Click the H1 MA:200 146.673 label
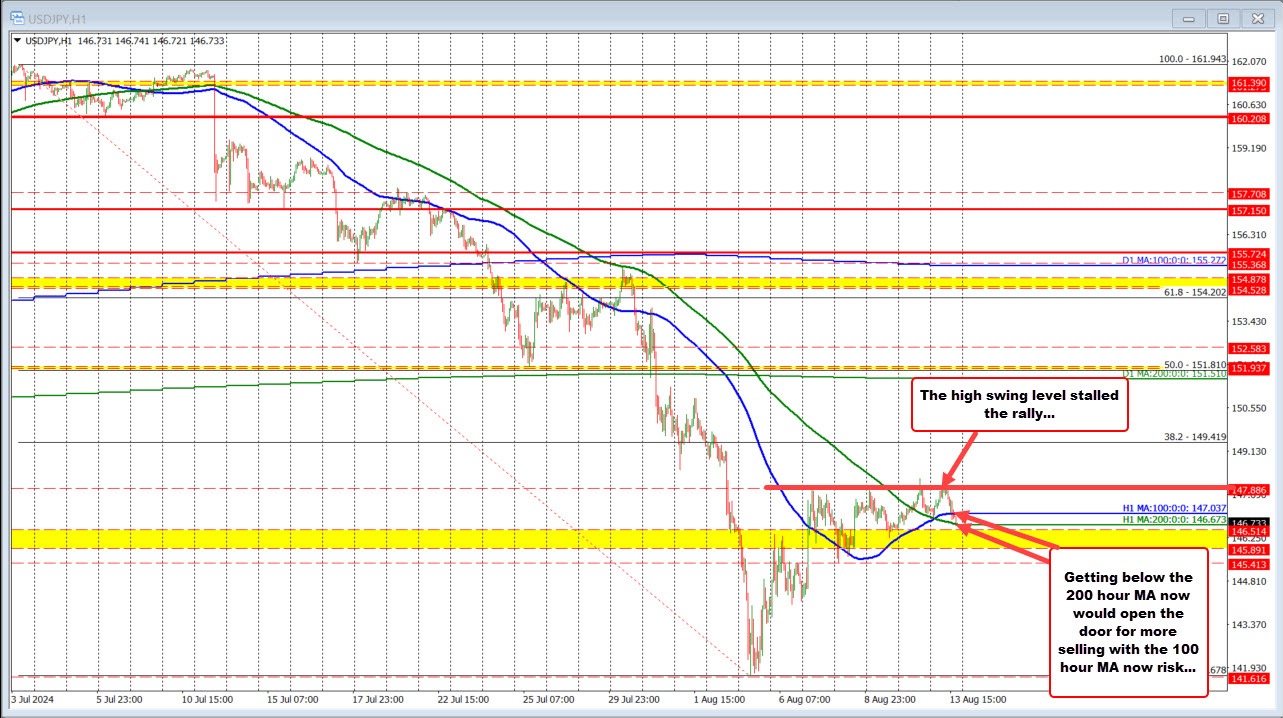This screenshot has height=718, width=1283. click(x=1172, y=520)
